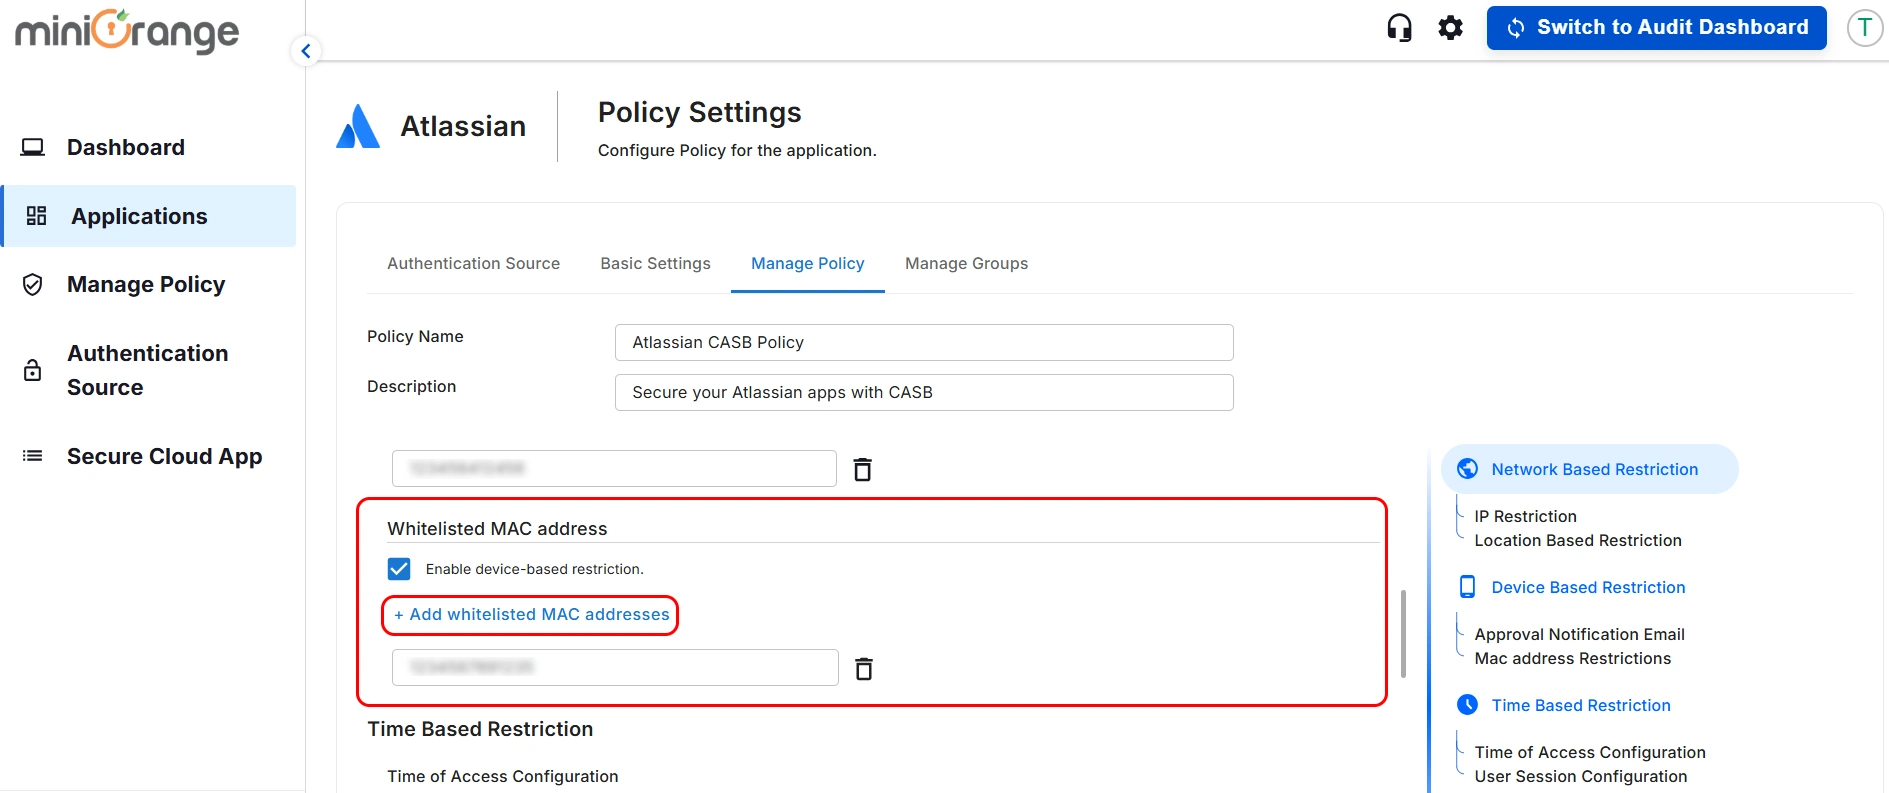Click Device Based Restriction phone icon
The image size is (1889, 793).
point(1467,587)
